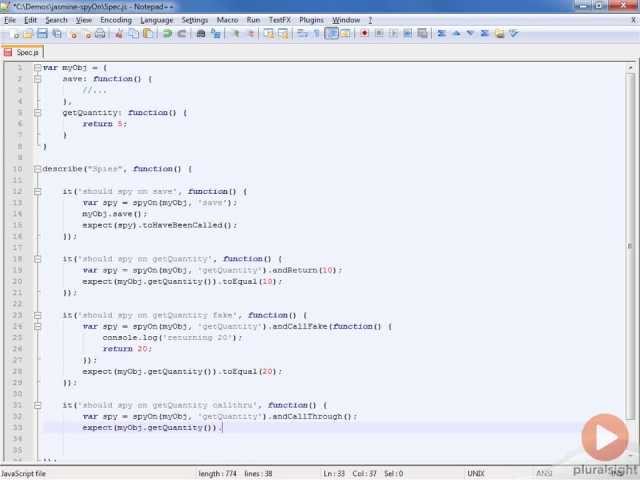Collapse the 'save: function()' fold marker
The width and height of the screenshot is (640, 480).
pos(38,79)
